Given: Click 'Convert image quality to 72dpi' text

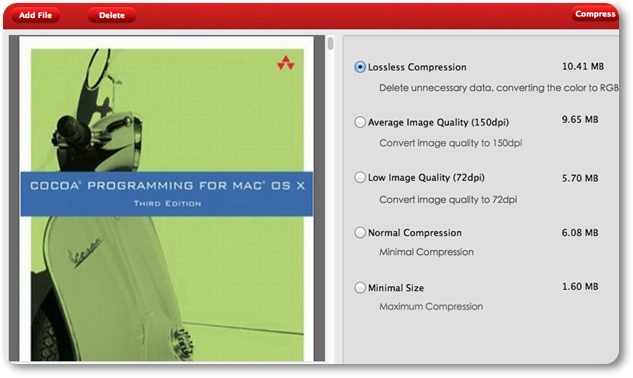Looking at the screenshot, I should pyautogui.click(x=448, y=200).
